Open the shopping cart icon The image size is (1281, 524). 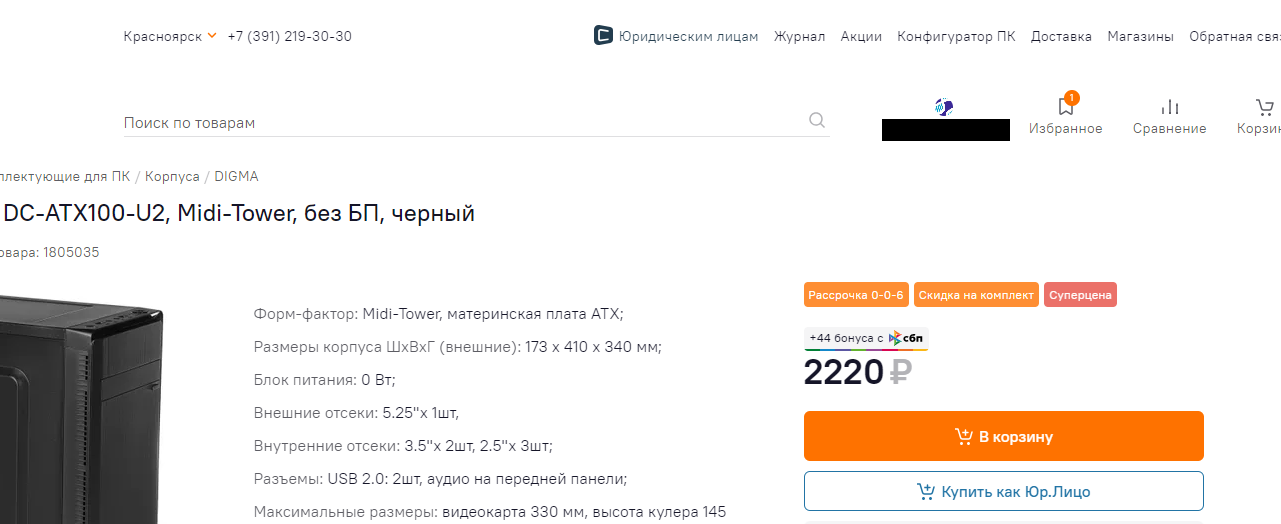[x=1265, y=107]
